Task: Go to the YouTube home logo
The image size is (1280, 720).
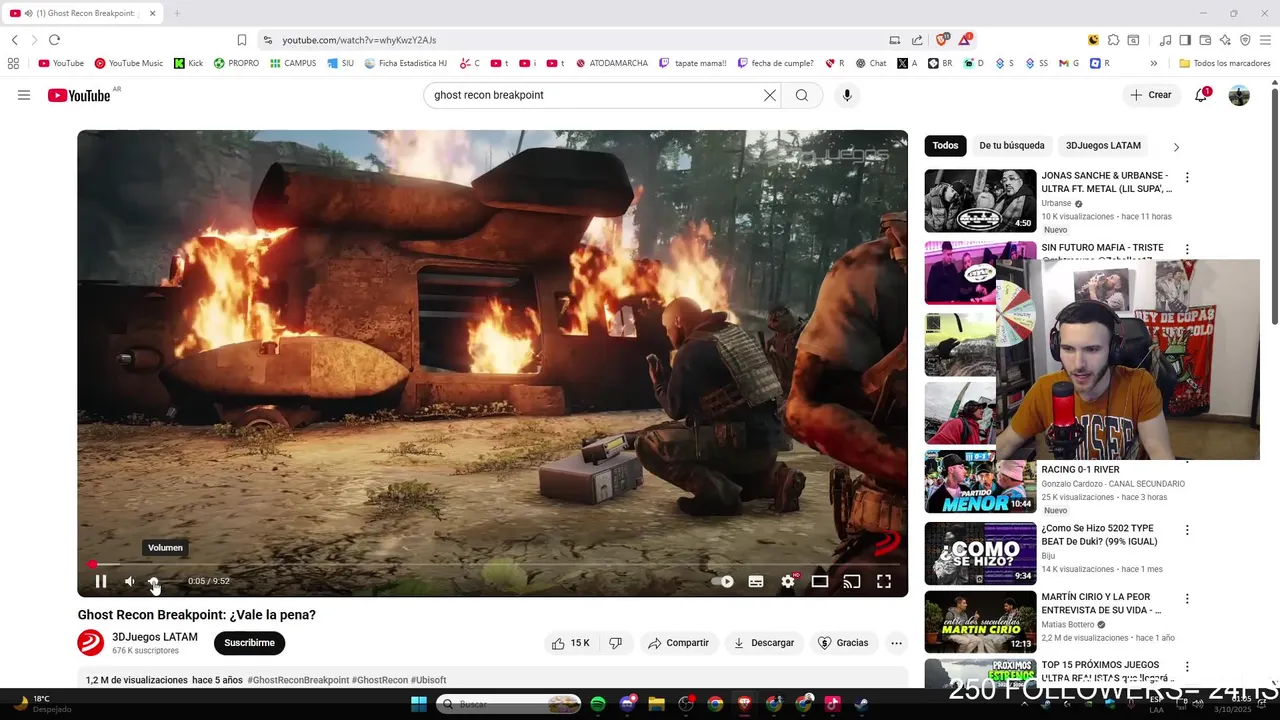Action: tap(79, 95)
